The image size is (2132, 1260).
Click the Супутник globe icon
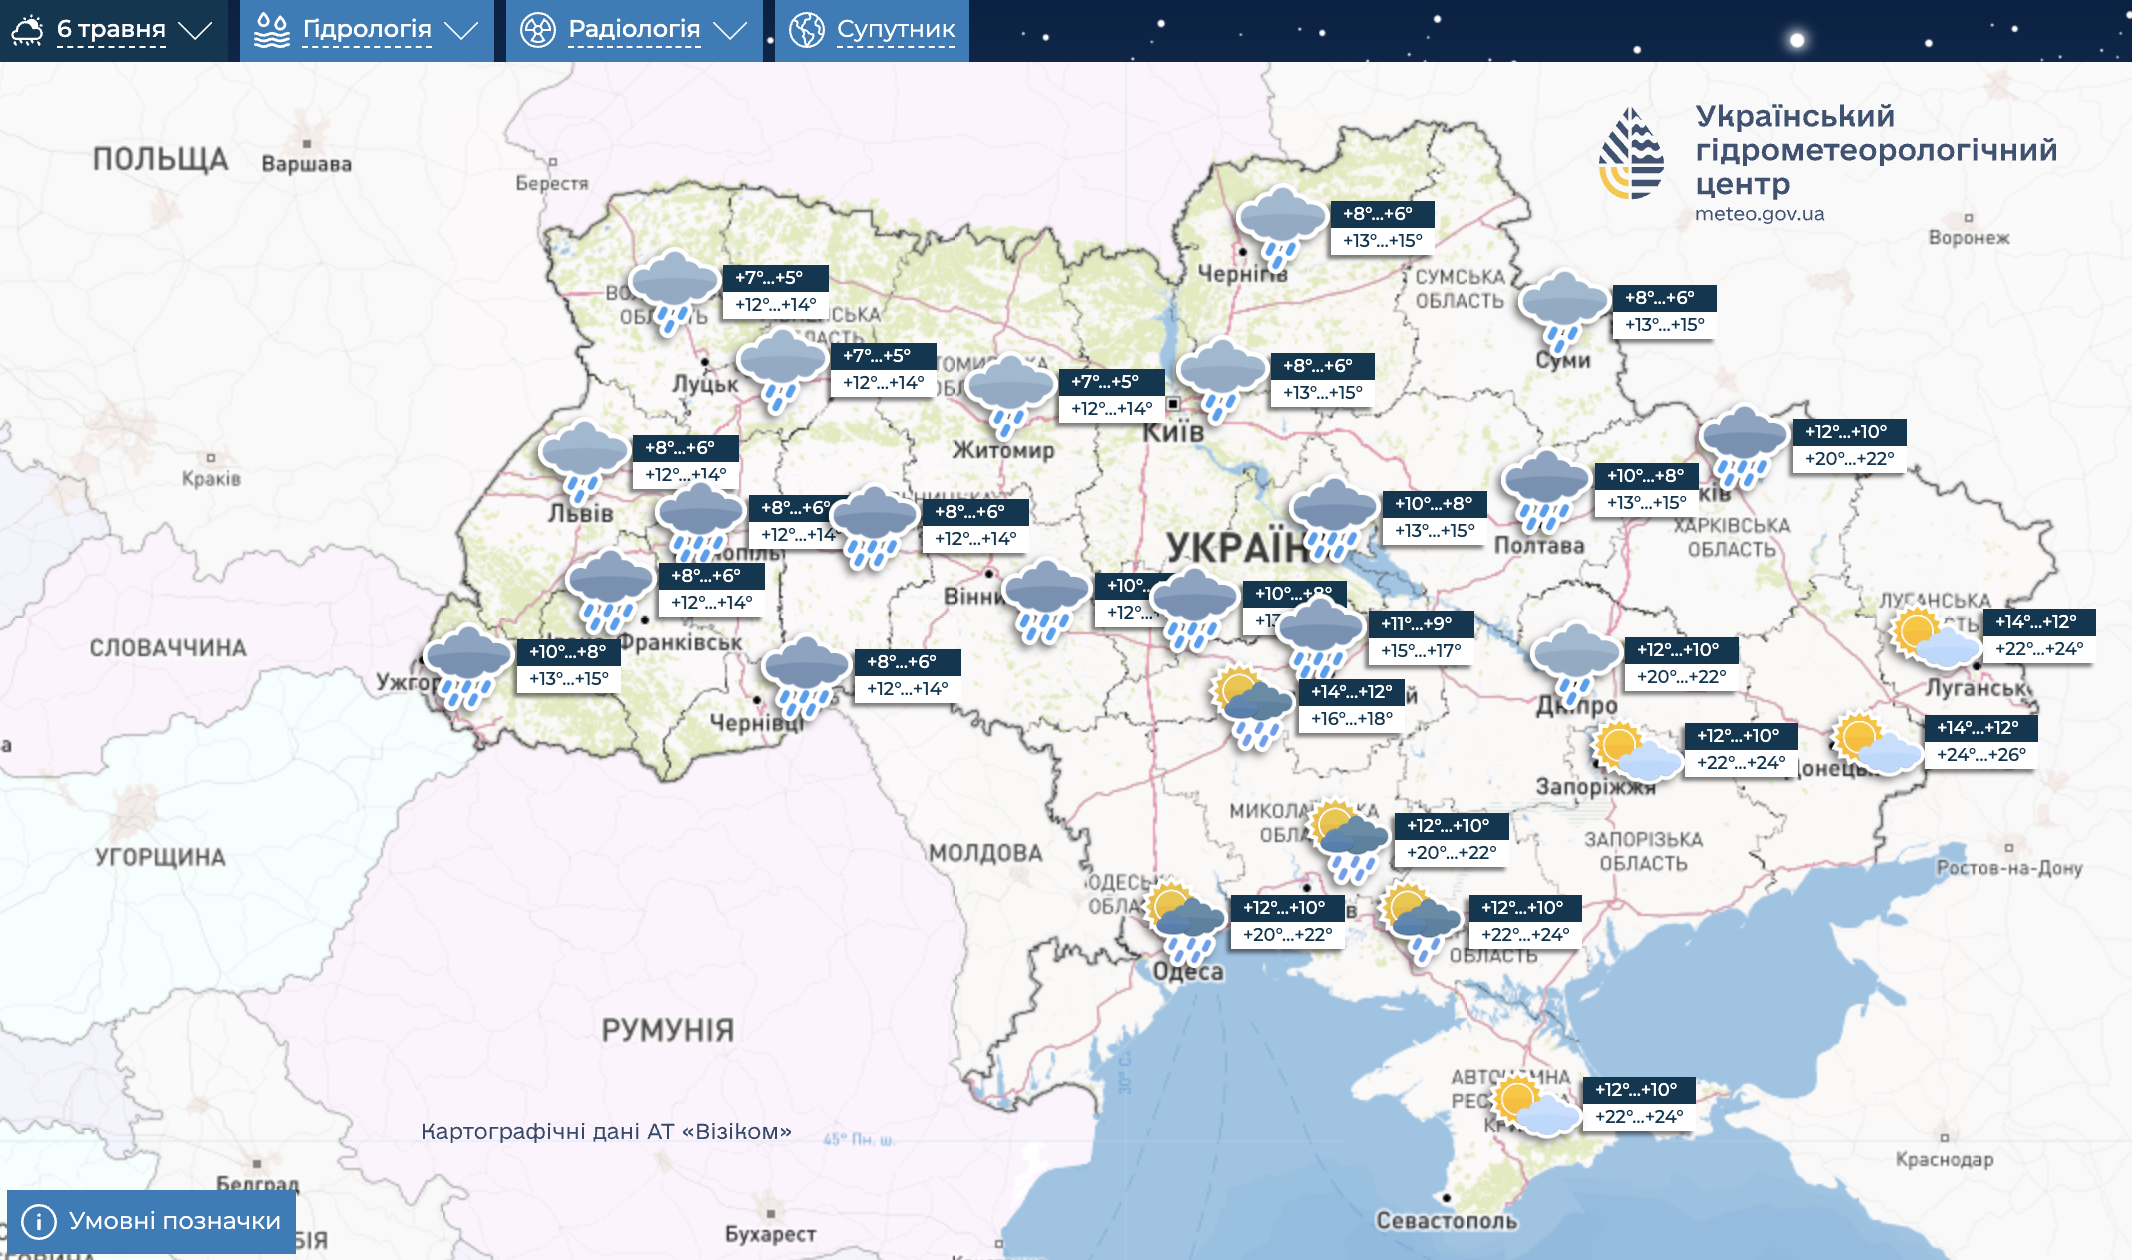[x=806, y=30]
